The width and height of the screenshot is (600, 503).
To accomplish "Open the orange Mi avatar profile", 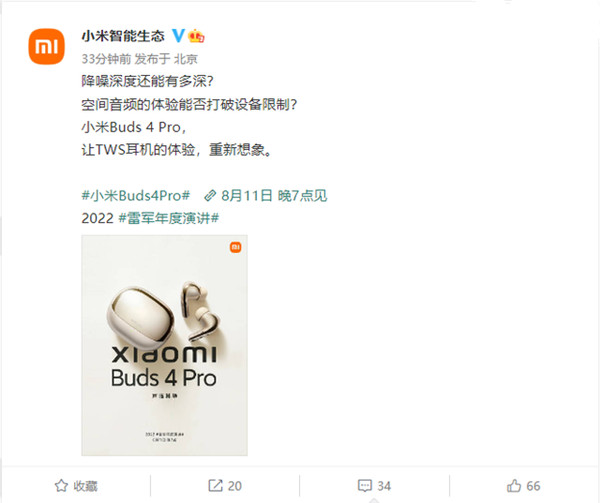I will [x=47, y=46].
